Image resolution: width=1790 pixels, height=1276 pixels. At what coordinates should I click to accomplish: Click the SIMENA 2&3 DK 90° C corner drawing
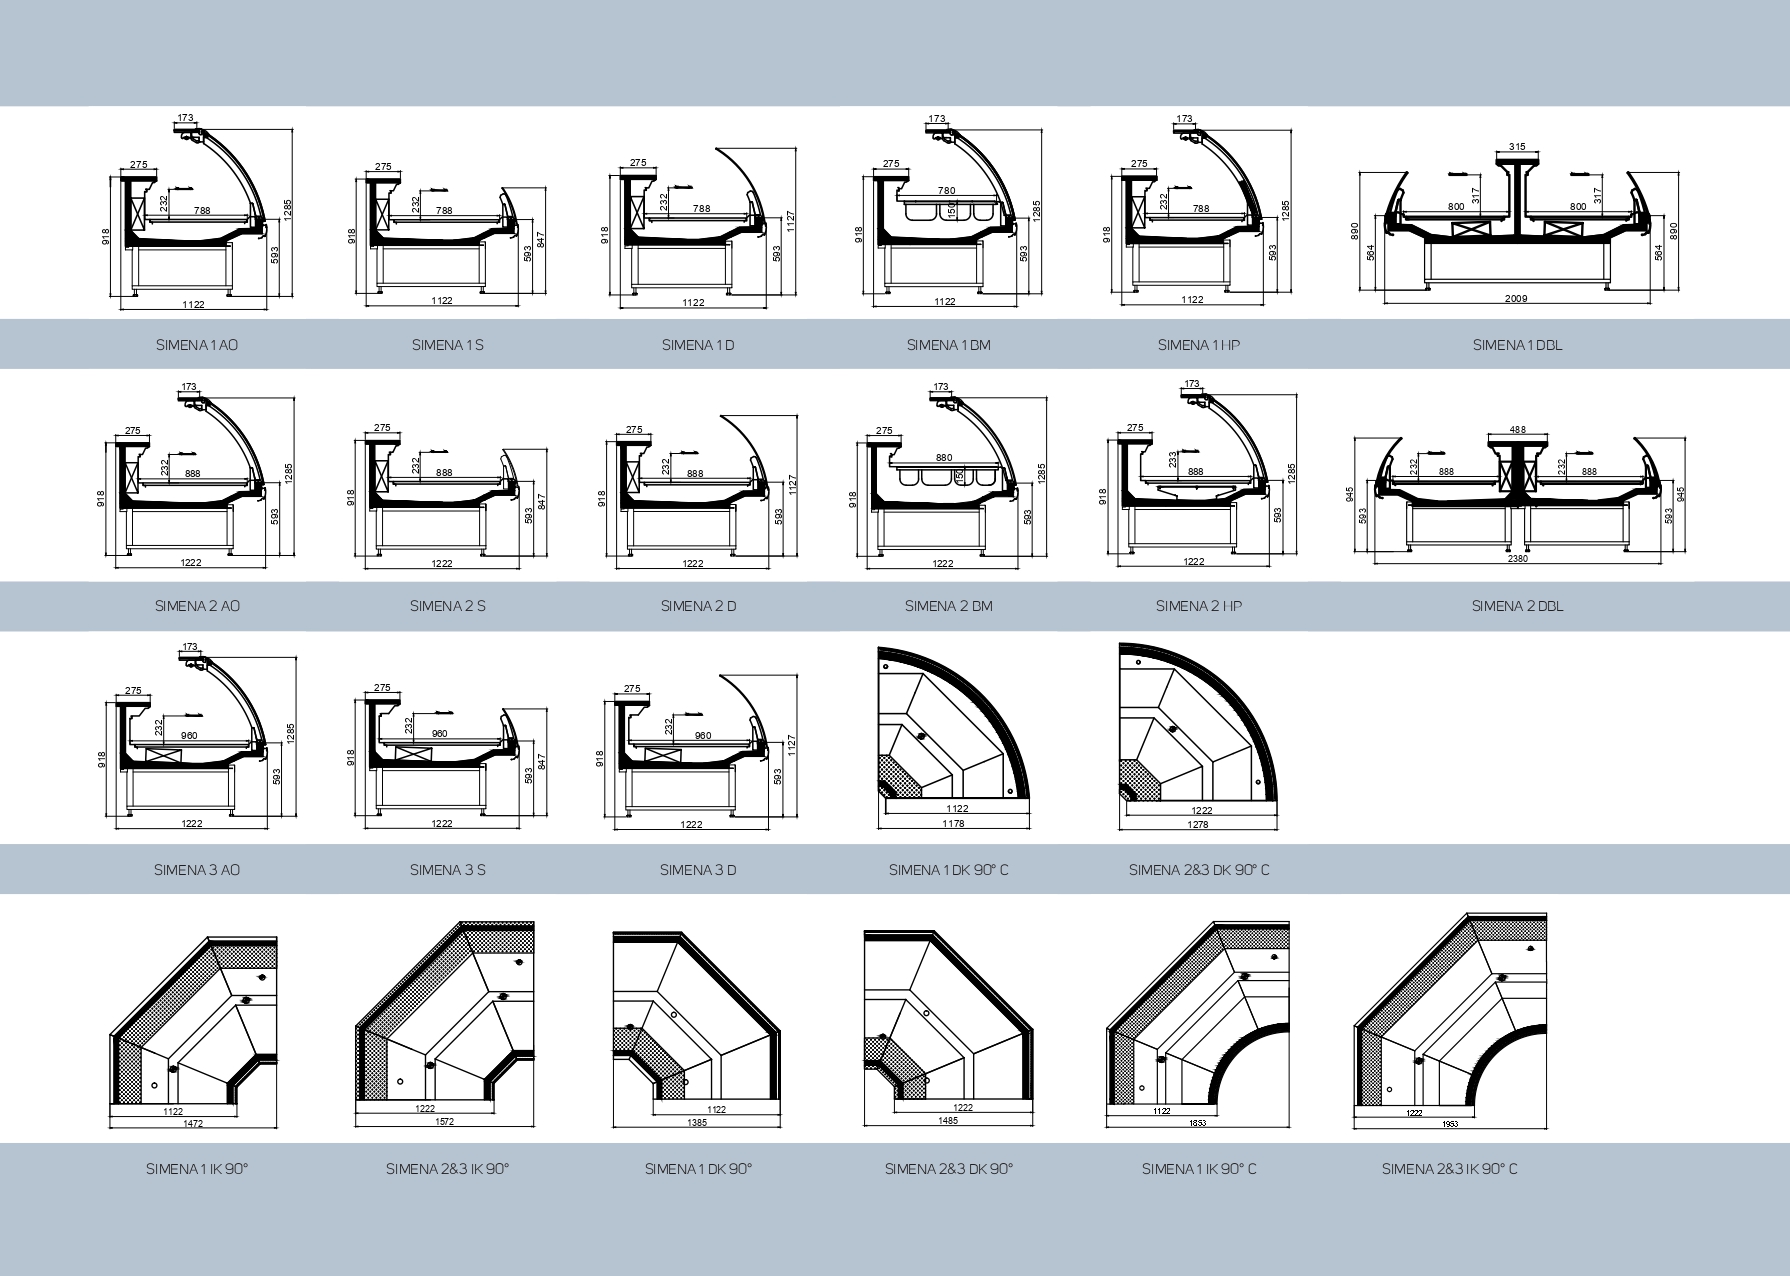click(1198, 730)
